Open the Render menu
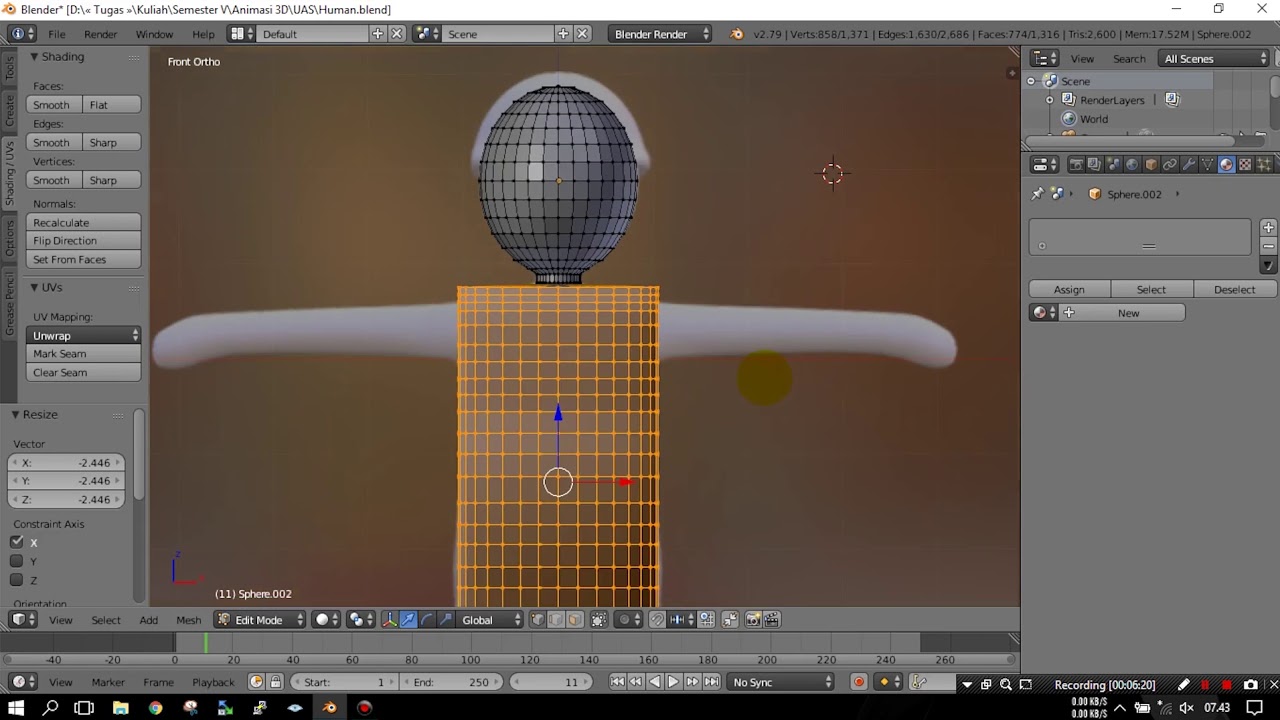1280x720 pixels. (x=100, y=34)
